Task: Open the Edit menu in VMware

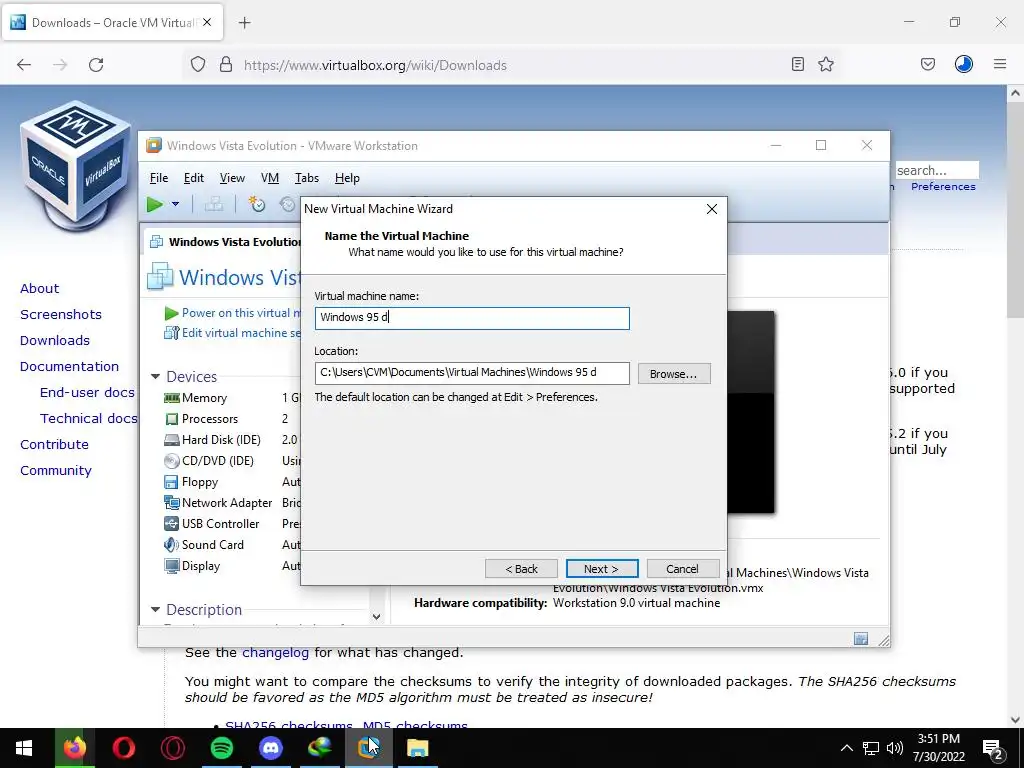Action: (194, 178)
